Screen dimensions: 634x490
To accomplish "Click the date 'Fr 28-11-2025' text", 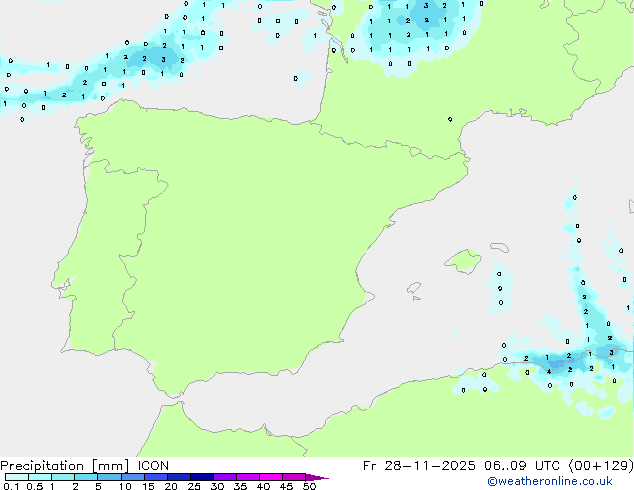I will pyautogui.click(x=419, y=466).
